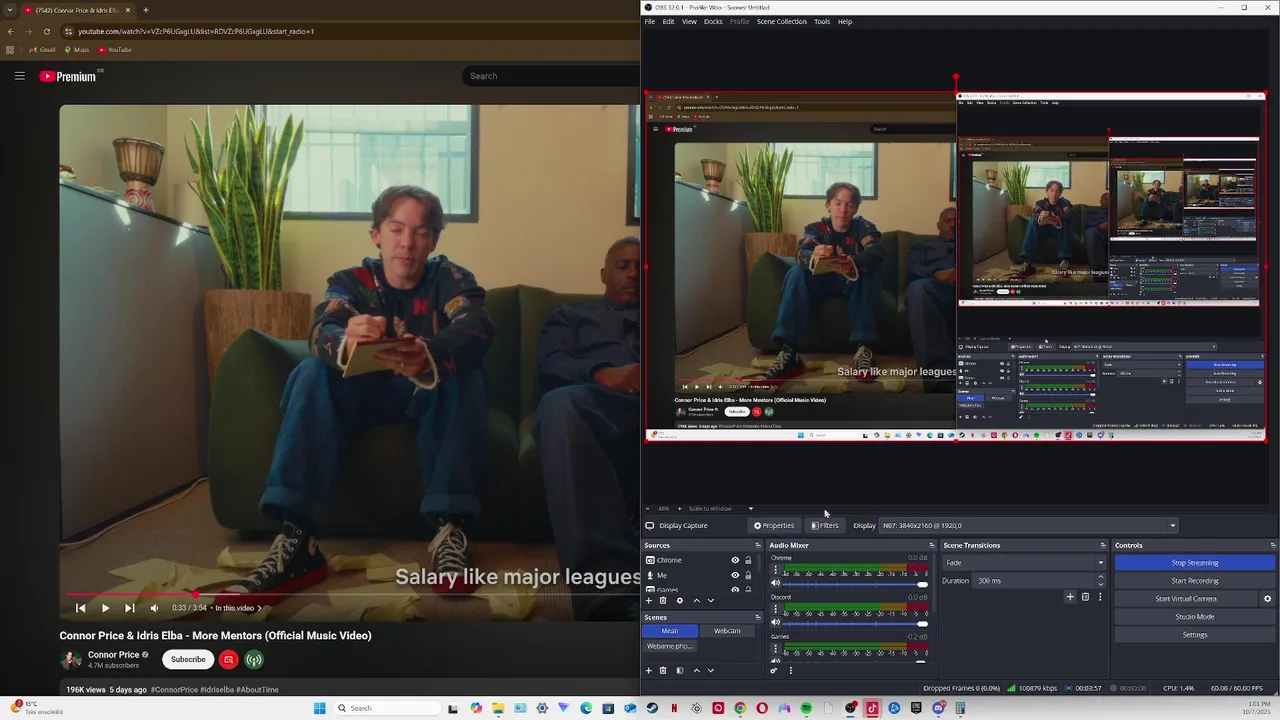Image resolution: width=1280 pixels, height=720 pixels.
Task: Toggle visibility of Chrome source
Action: pyautogui.click(x=735, y=560)
